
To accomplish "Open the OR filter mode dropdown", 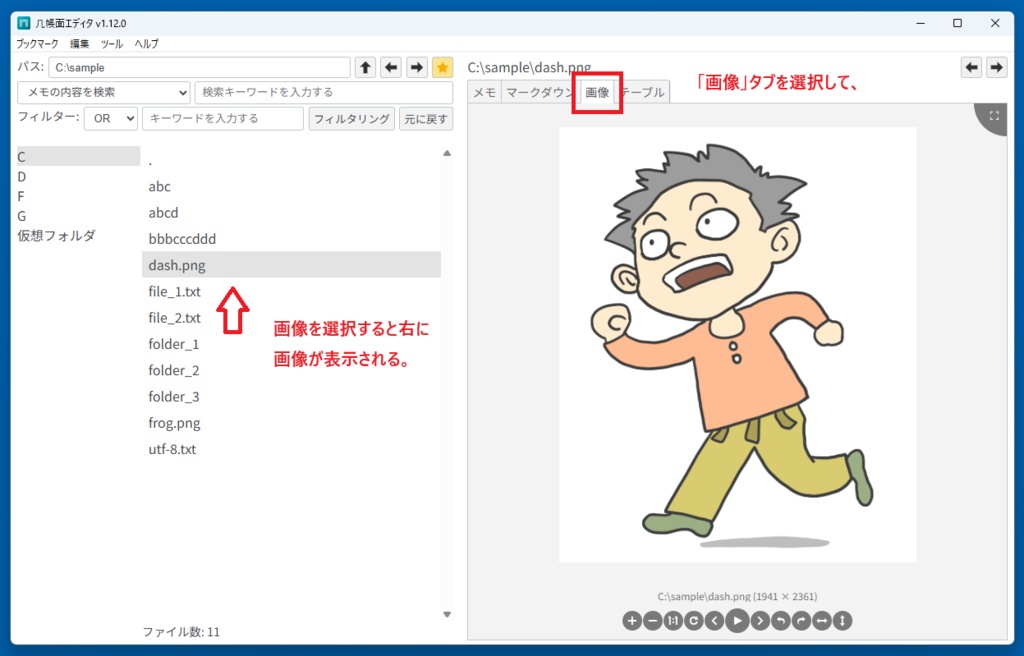I will (110, 118).
